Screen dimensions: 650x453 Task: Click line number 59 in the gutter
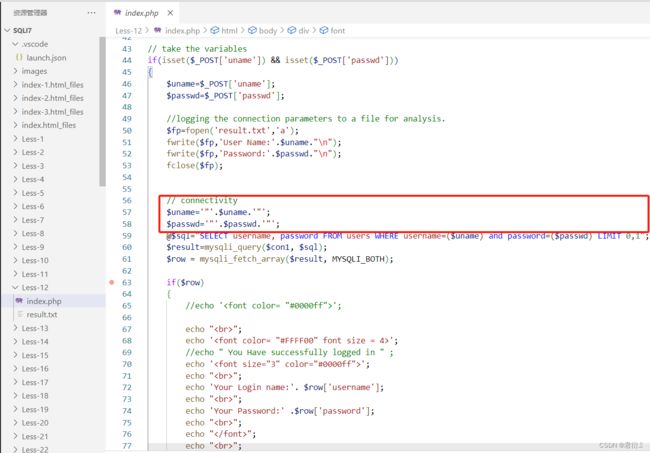[127, 235]
